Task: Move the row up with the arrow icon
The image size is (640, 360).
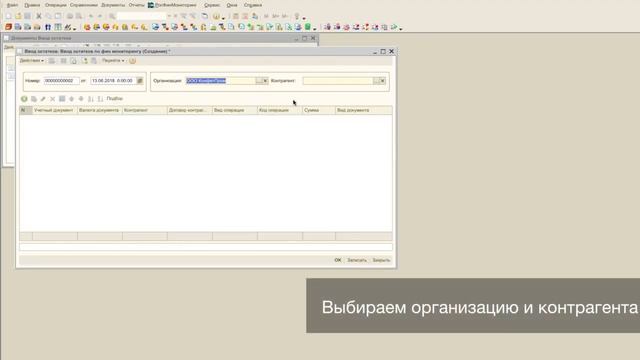Action: [x=72, y=99]
